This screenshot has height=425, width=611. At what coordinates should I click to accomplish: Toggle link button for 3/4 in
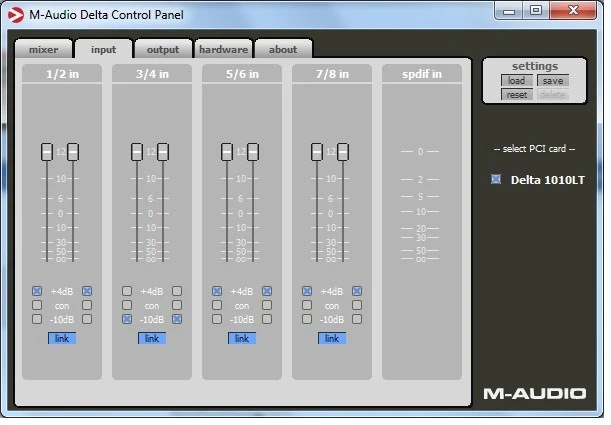[x=151, y=338]
